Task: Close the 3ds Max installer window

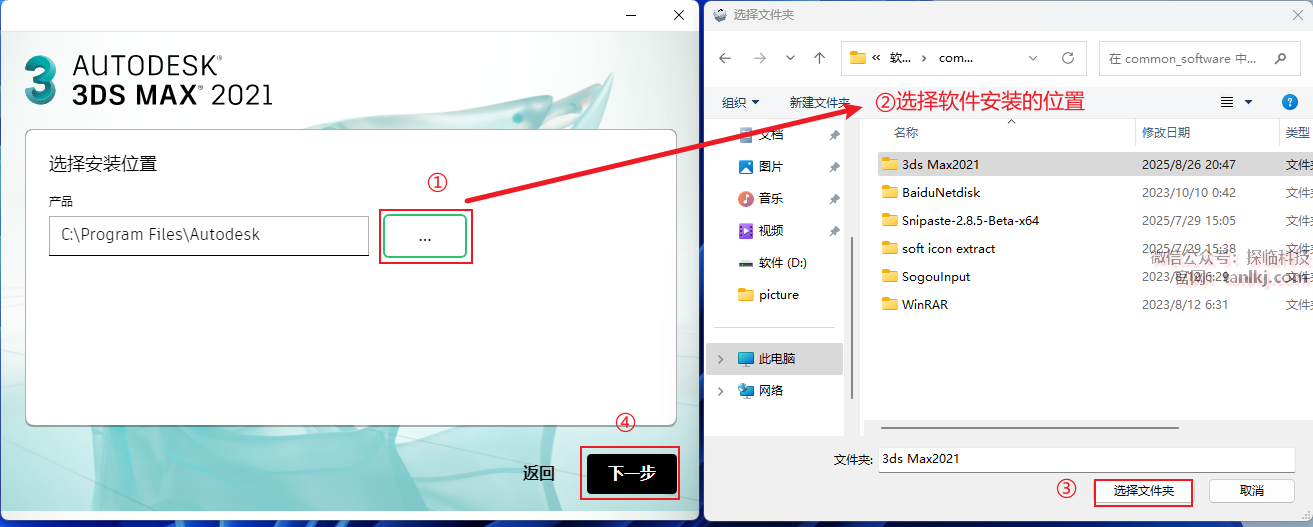Action: pos(679,15)
